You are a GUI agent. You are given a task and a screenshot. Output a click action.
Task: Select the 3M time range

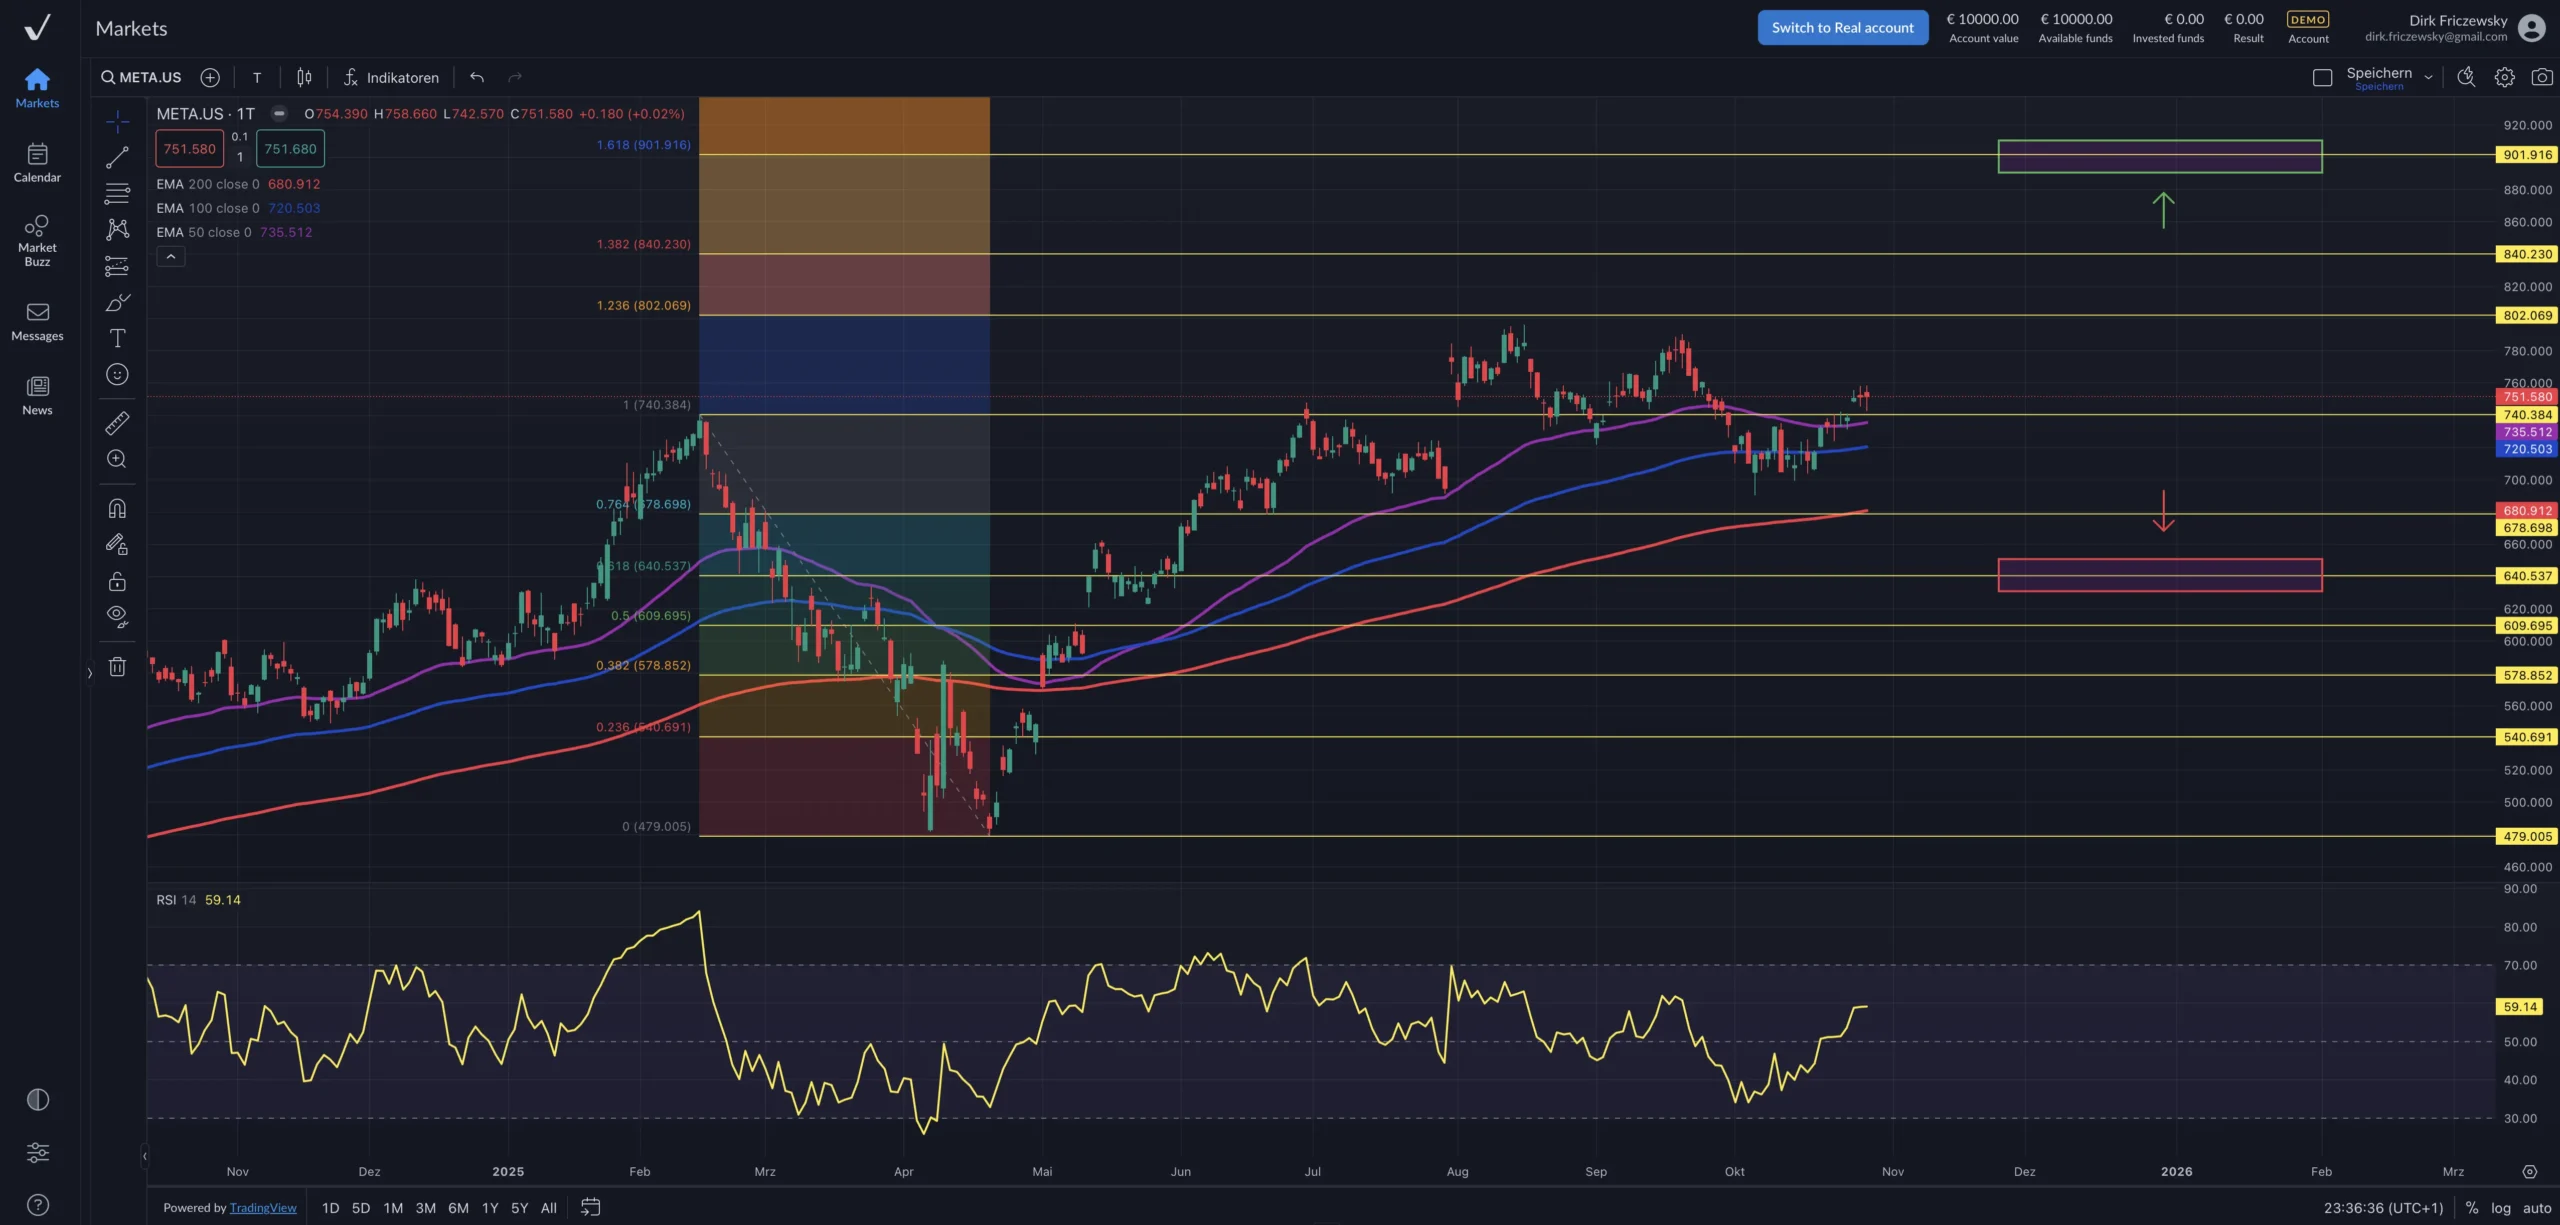tap(425, 1208)
